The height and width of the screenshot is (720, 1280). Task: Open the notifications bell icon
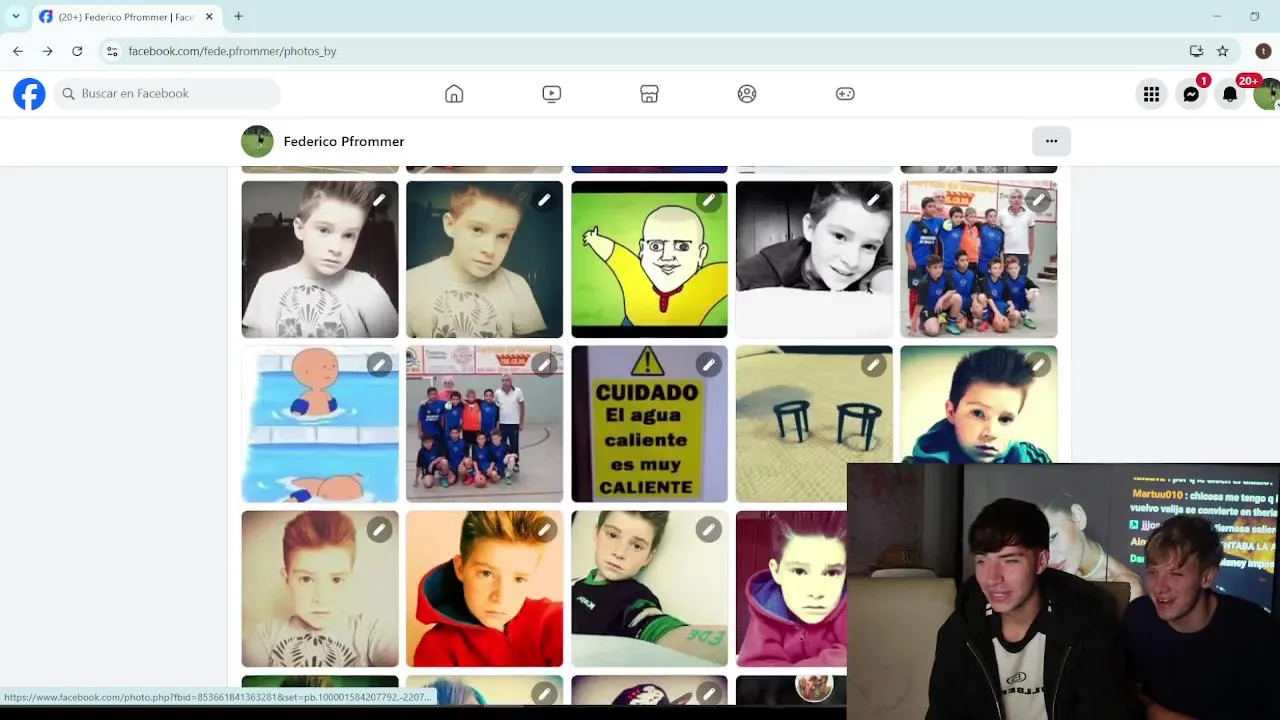(1230, 94)
